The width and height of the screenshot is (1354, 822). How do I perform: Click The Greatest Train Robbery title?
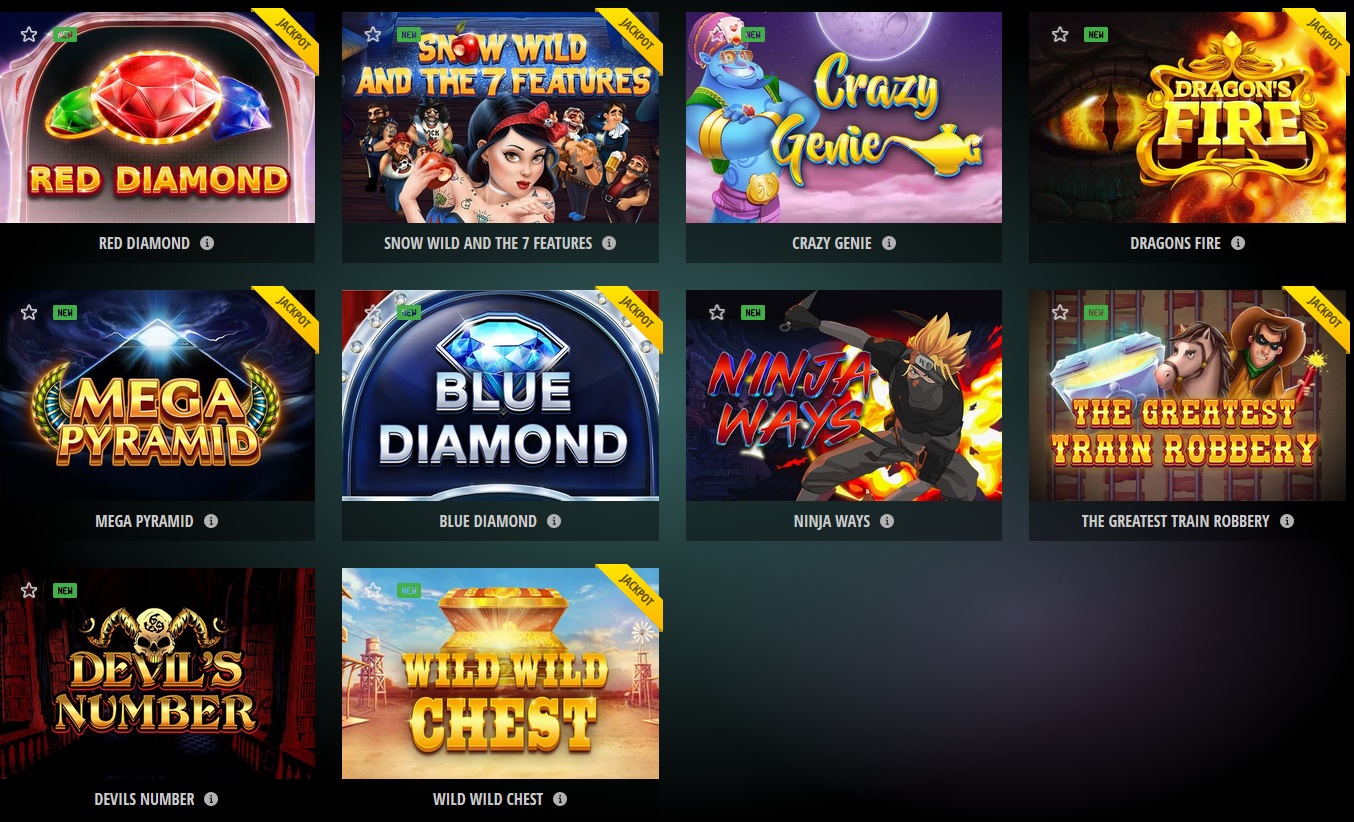point(1175,521)
